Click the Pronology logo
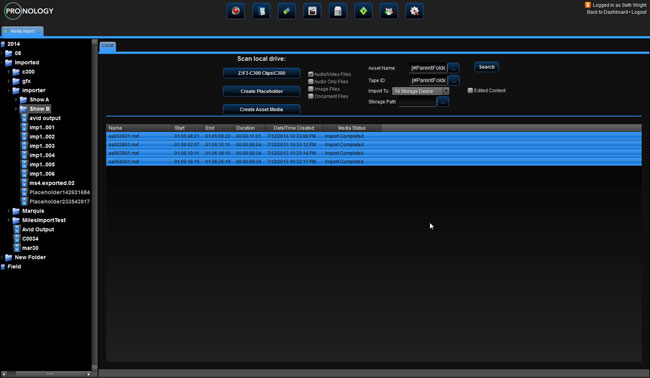 29,11
